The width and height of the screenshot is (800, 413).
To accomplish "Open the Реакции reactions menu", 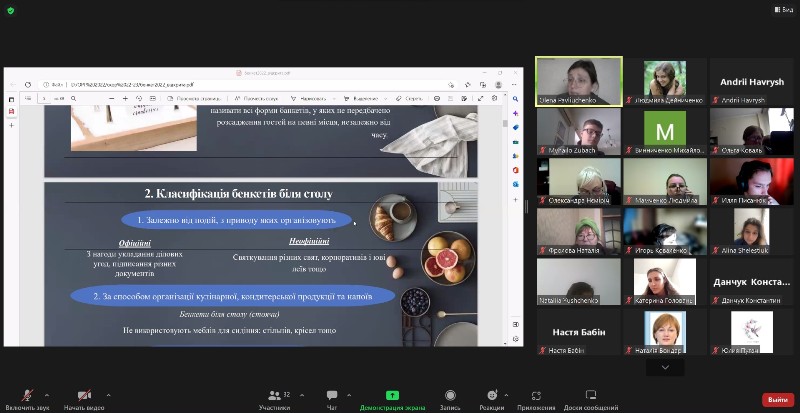I will (x=491, y=398).
